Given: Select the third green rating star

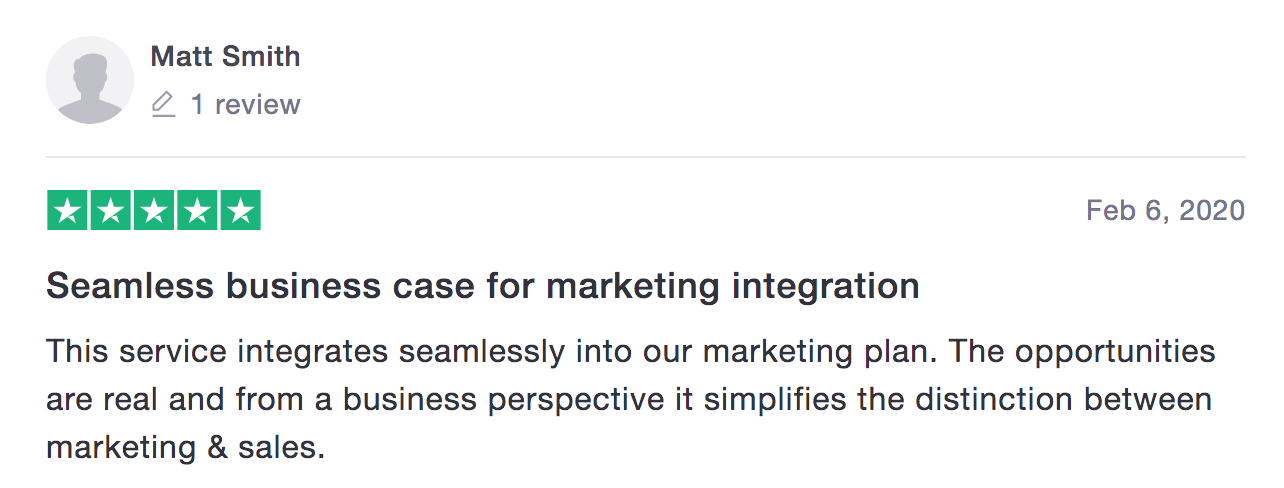Looking at the screenshot, I should coord(154,210).
